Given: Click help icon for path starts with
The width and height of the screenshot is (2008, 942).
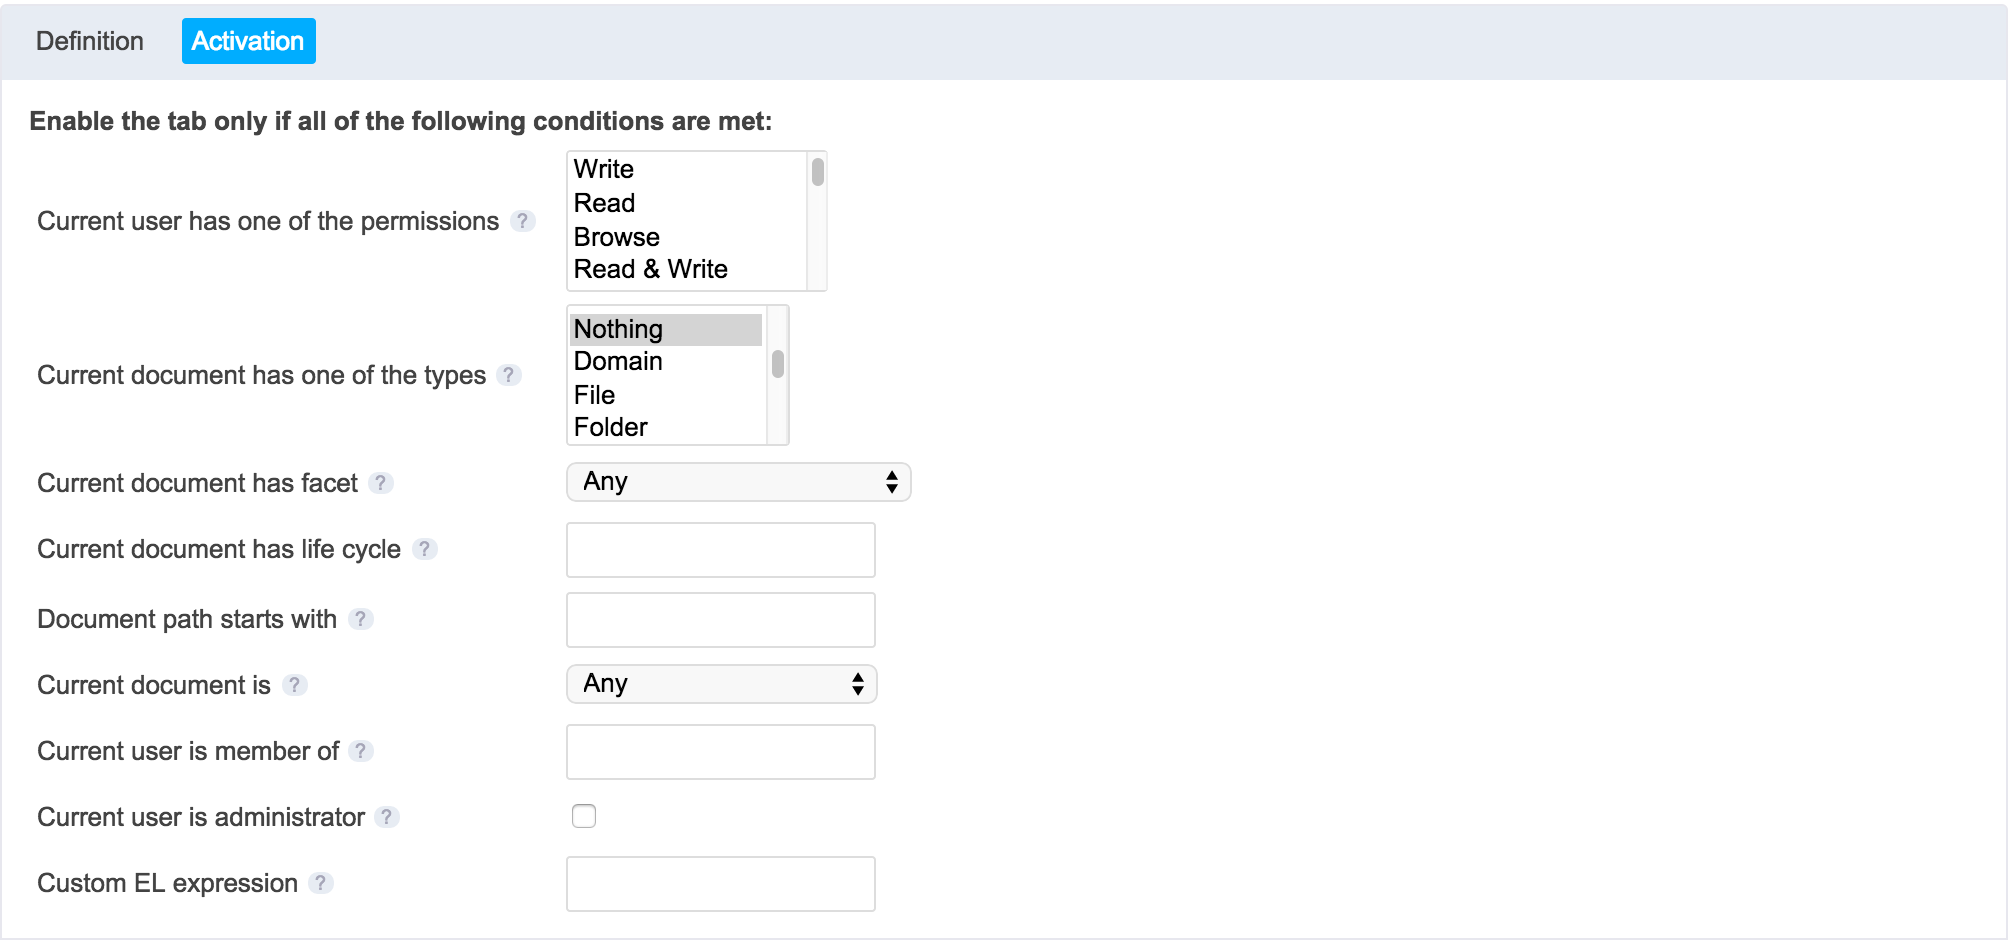Looking at the screenshot, I should 361,619.
